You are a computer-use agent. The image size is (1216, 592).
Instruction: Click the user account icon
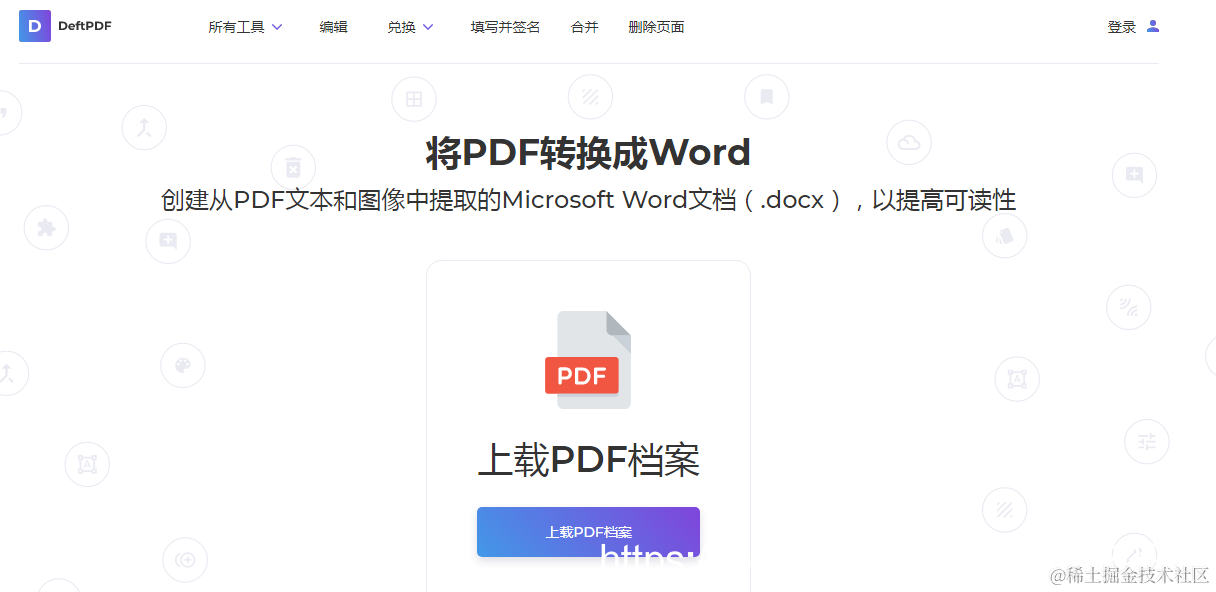click(1153, 26)
